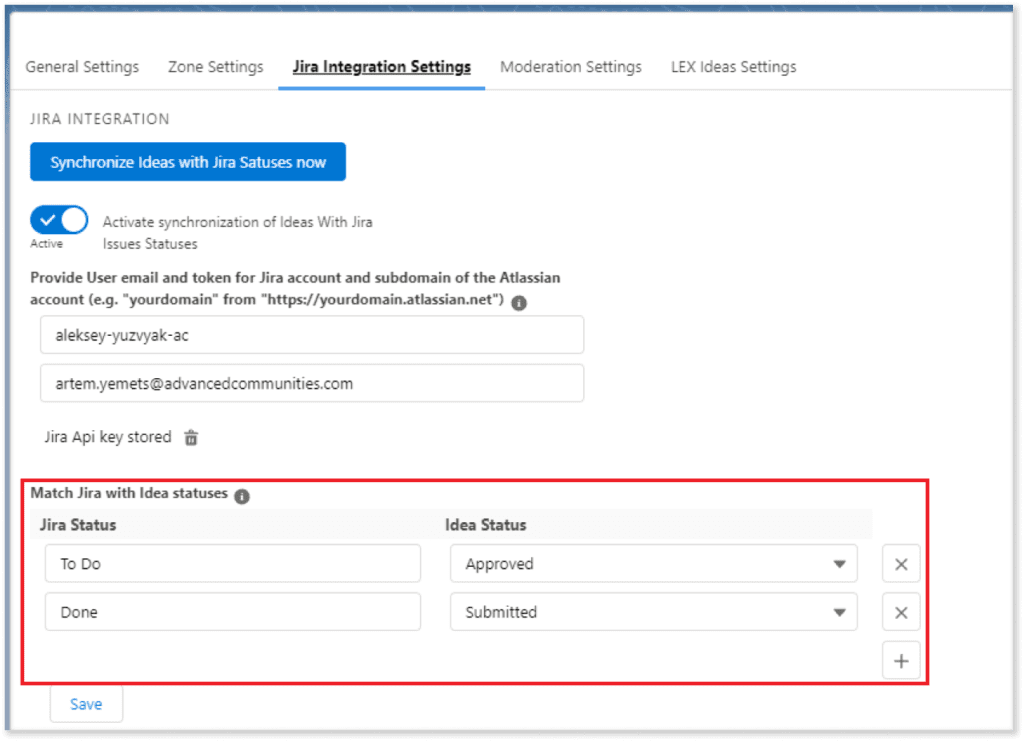The height and width of the screenshot is (742, 1024).
Task: Edit the To Do Jira status field
Action: (232, 564)
